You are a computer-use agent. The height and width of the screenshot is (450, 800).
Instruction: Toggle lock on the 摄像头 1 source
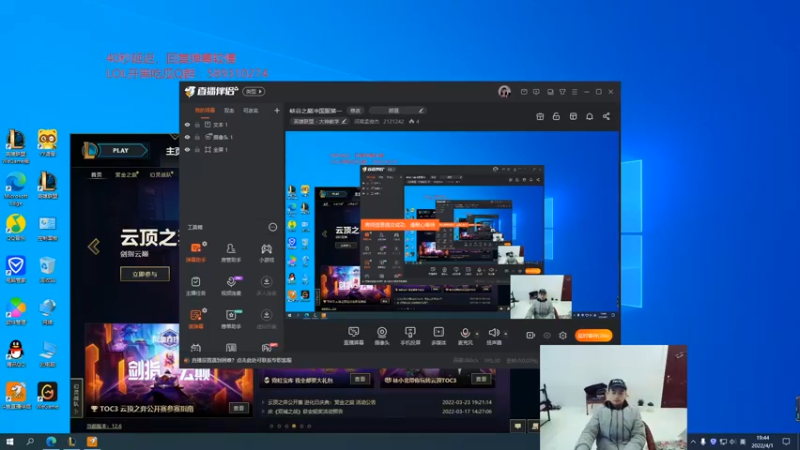tap(197, 137)
